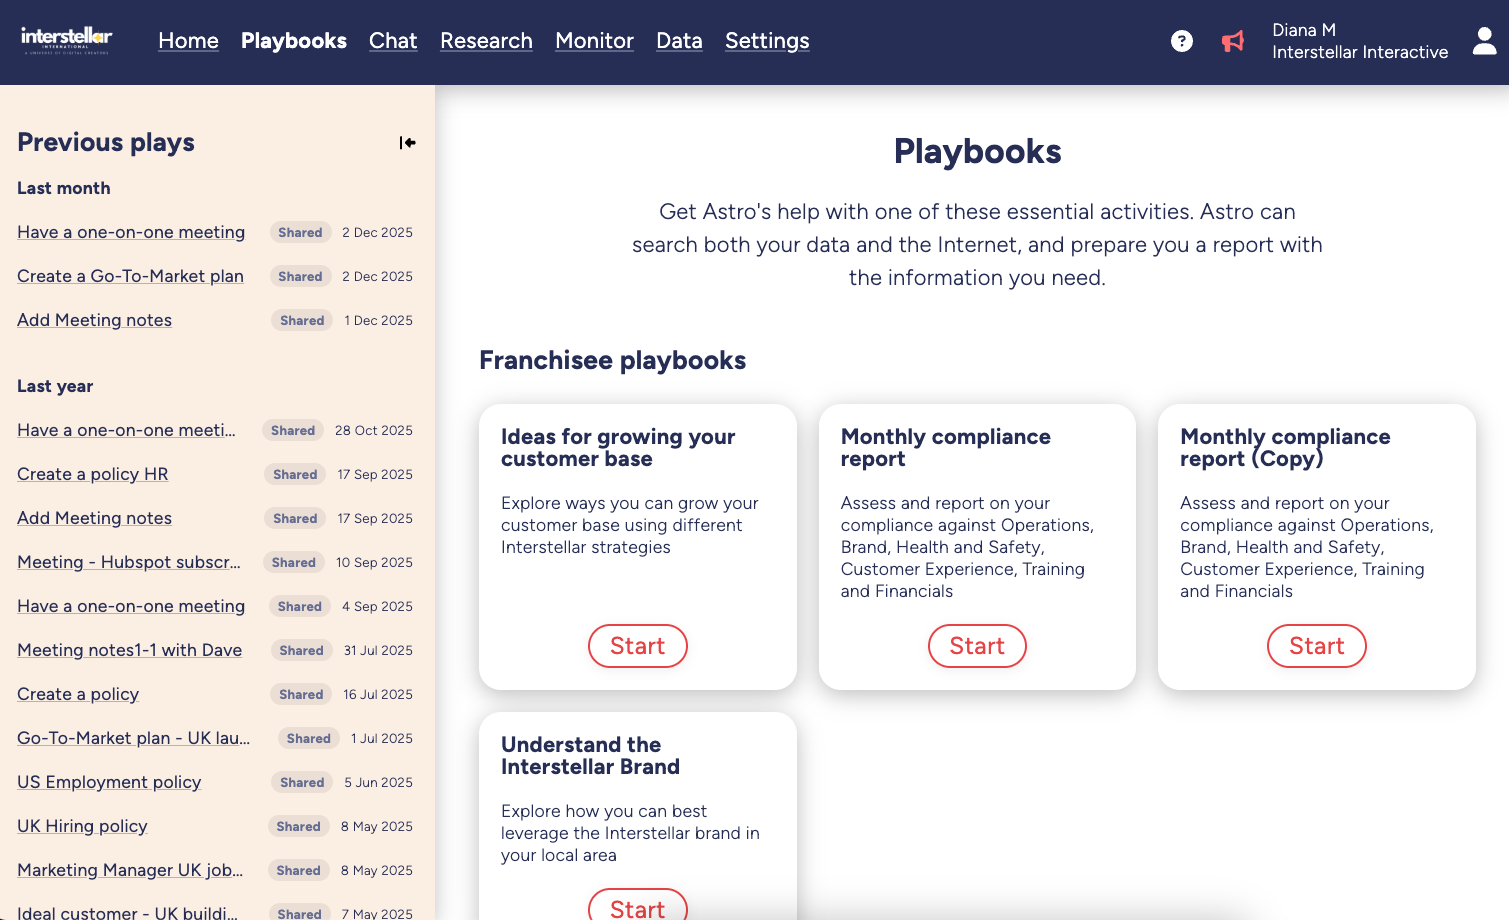The width and height of the screenshot is (1509, 920).
Task: Open the Research section
Action: 486,41
